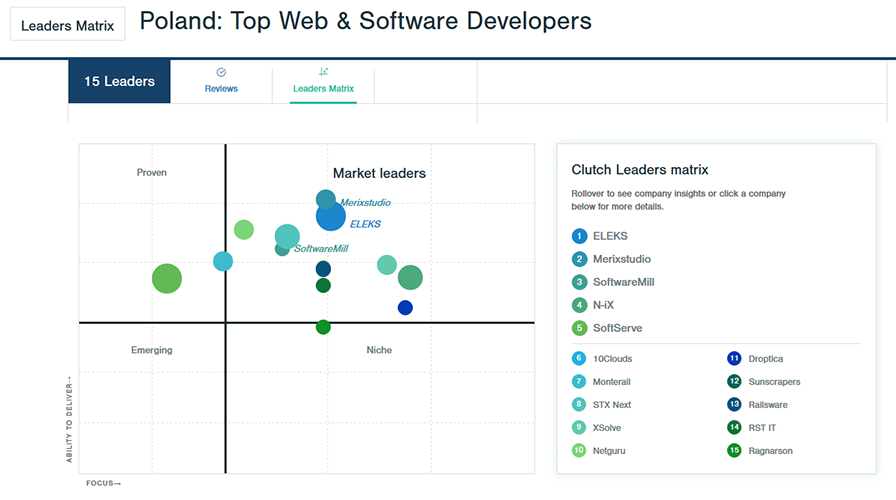Click the Leaders Matrix chart icon

(323, 71)
